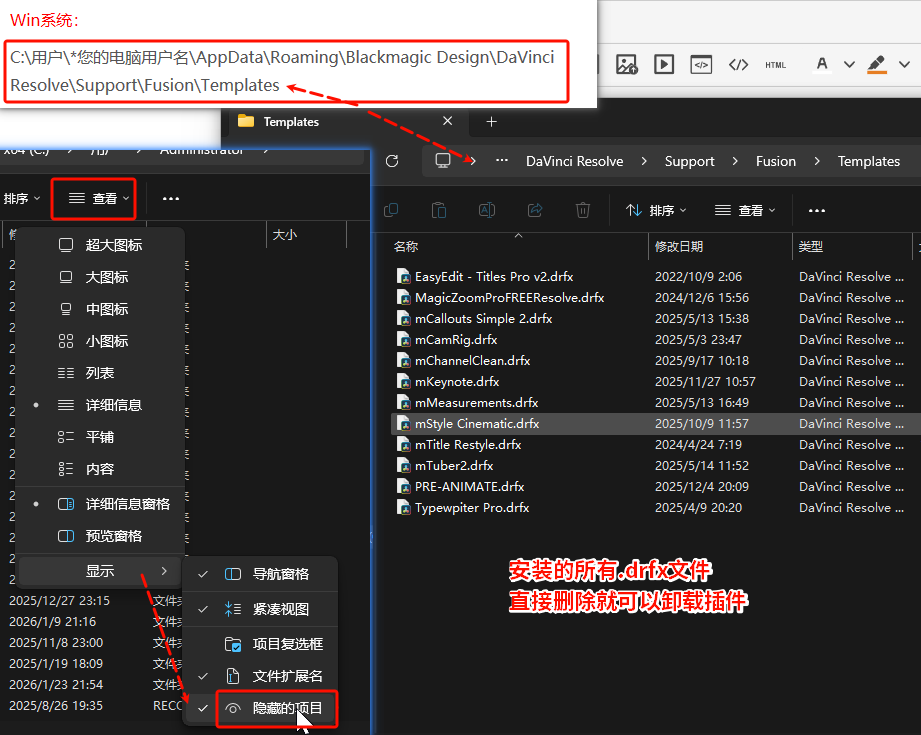Choose 小图标 view option

coord(100,341)
